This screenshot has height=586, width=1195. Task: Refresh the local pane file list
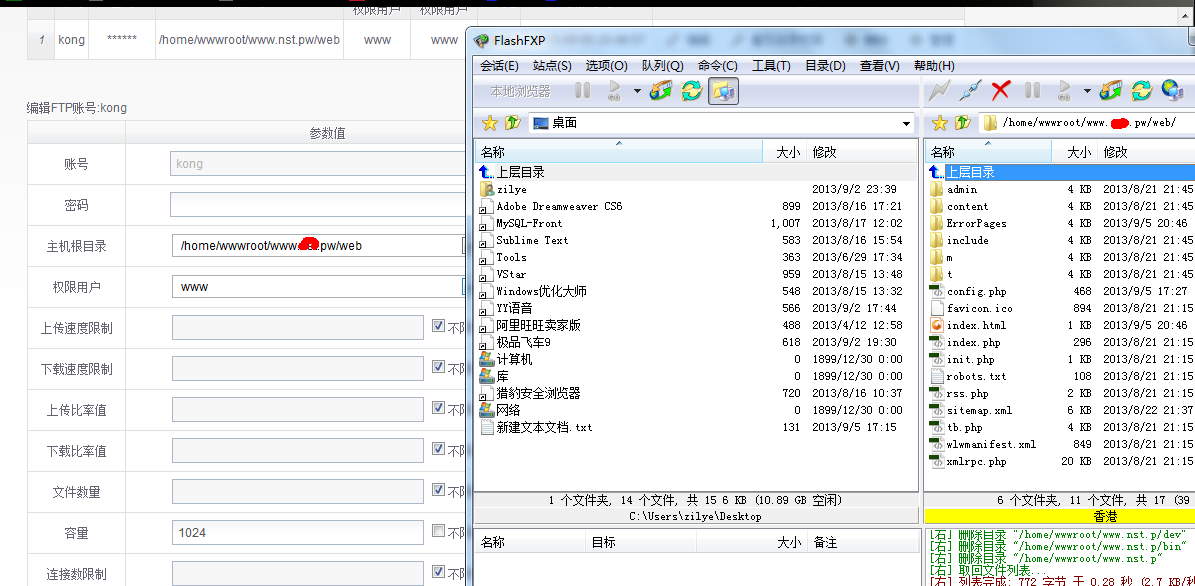691,91
